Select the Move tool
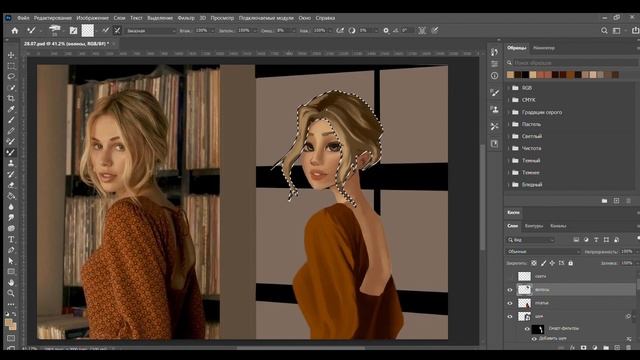The width and height of the screenshot is (640, 360). (x=11, y=55)
